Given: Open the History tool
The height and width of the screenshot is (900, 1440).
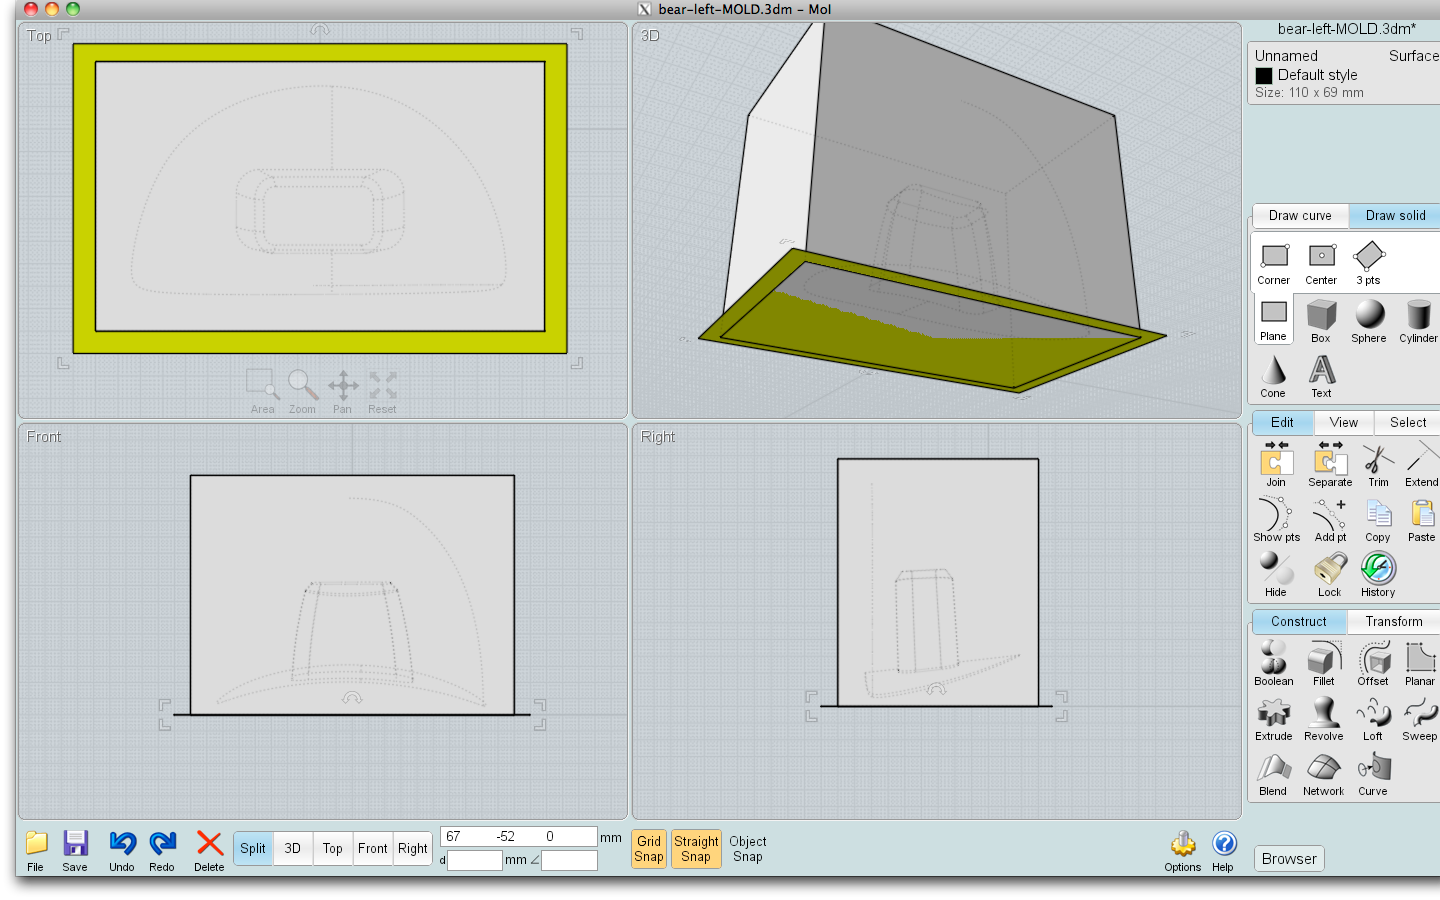Looking at the screenshot, I should point(1378,574).
